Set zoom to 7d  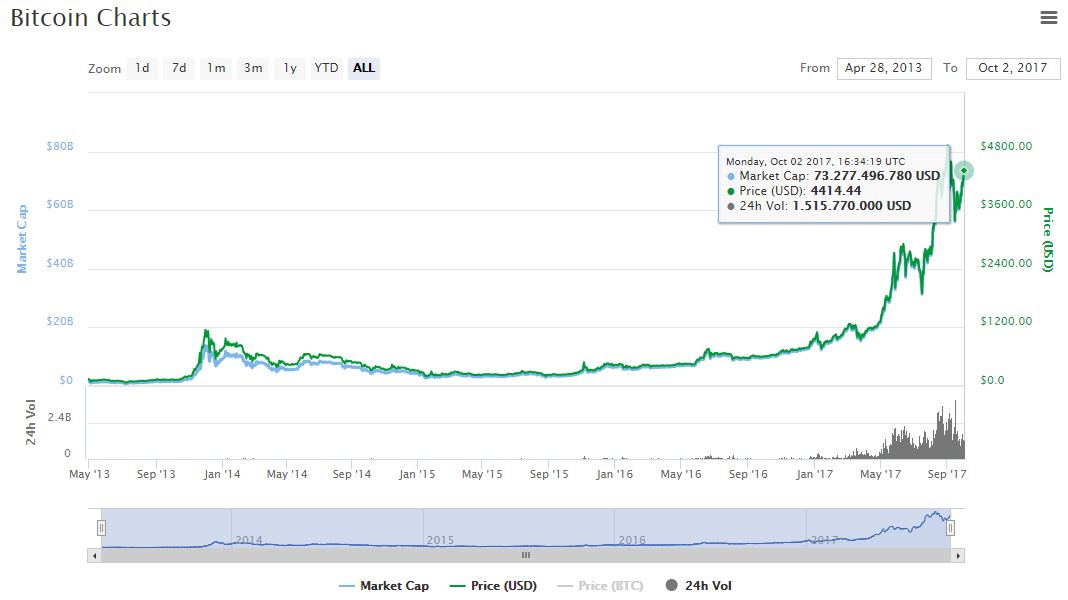pos(179,68)
